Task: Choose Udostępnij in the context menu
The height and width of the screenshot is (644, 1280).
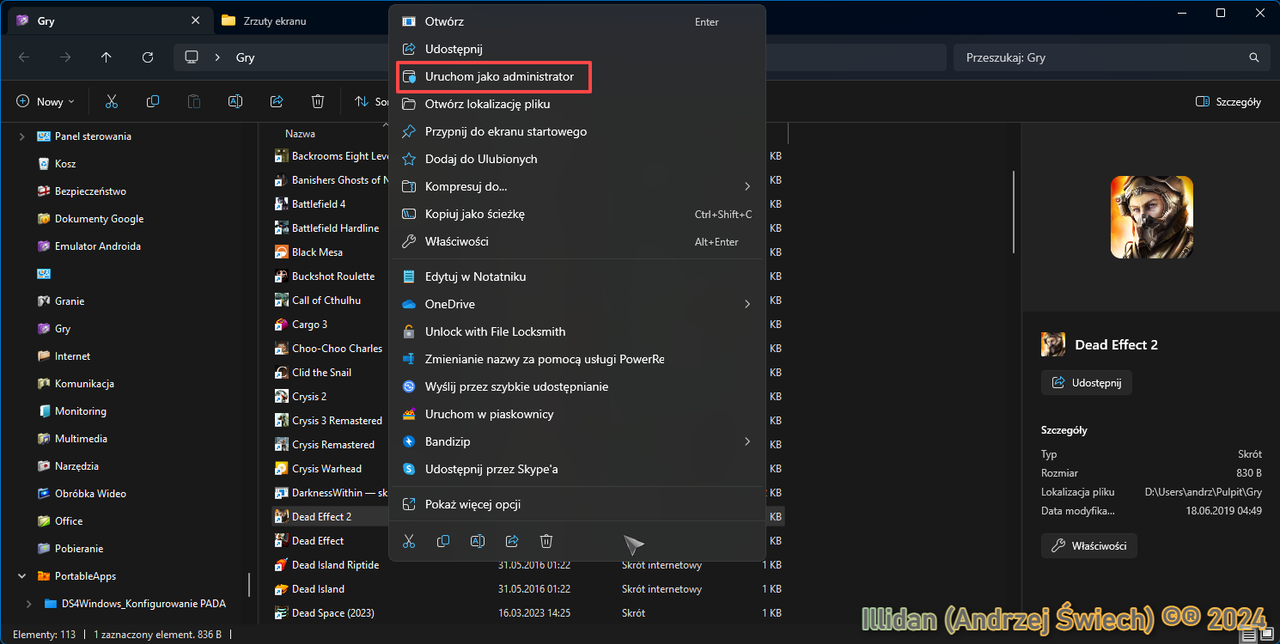Action: click(x=577, y=49)
